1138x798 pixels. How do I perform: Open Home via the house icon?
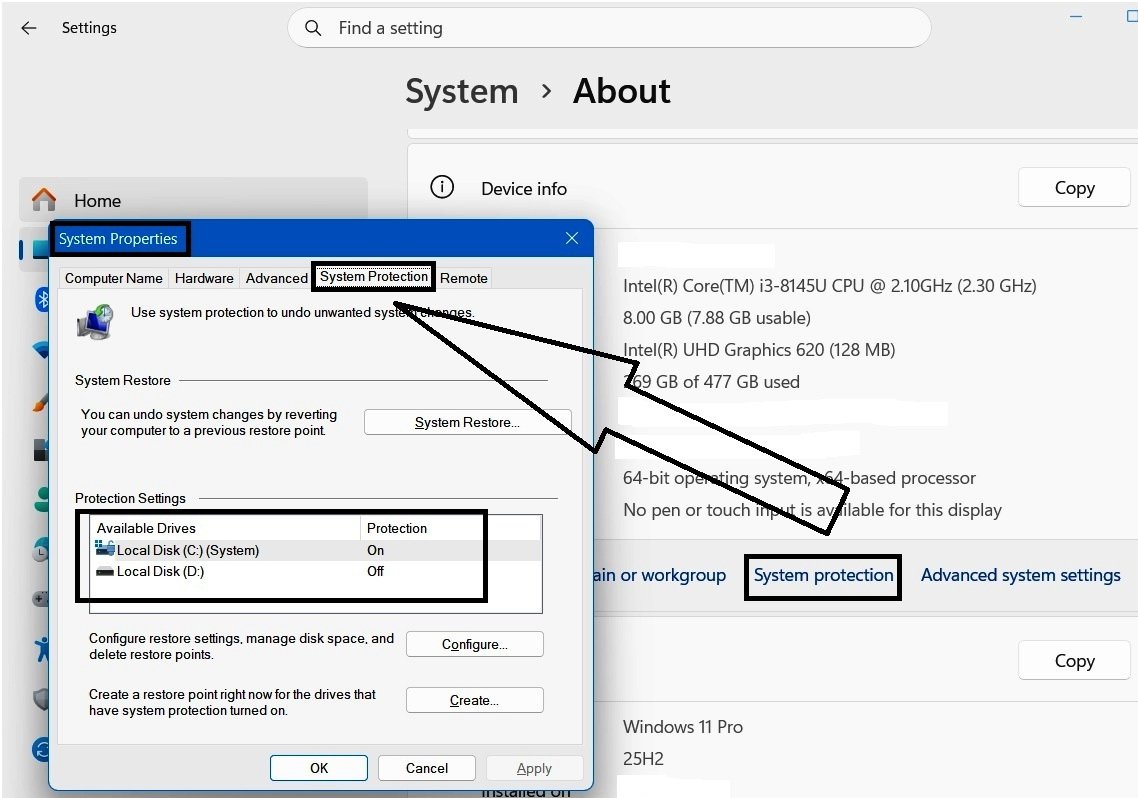click(x=44, y=200)
